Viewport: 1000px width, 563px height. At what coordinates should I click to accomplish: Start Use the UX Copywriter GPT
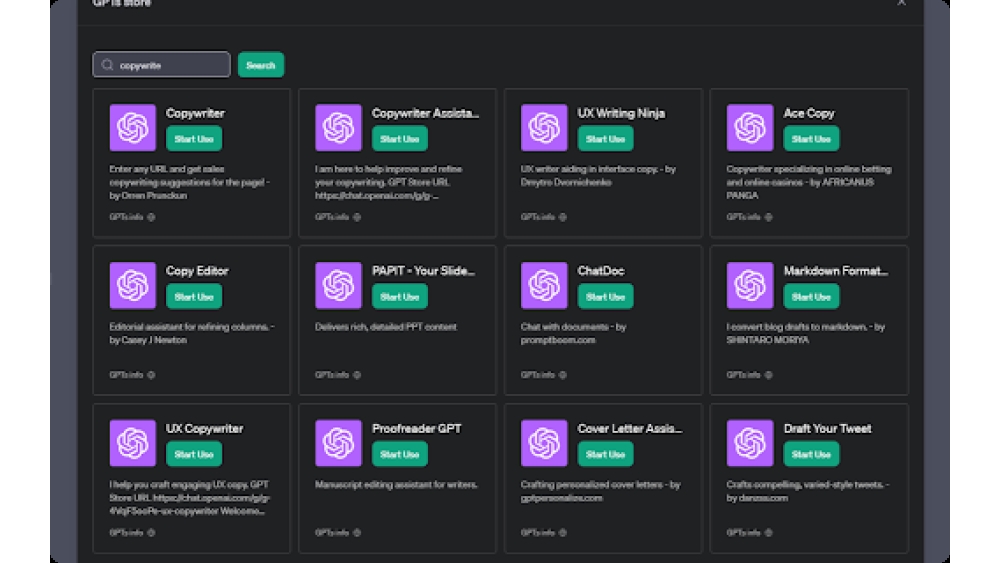tap(194, 454)
